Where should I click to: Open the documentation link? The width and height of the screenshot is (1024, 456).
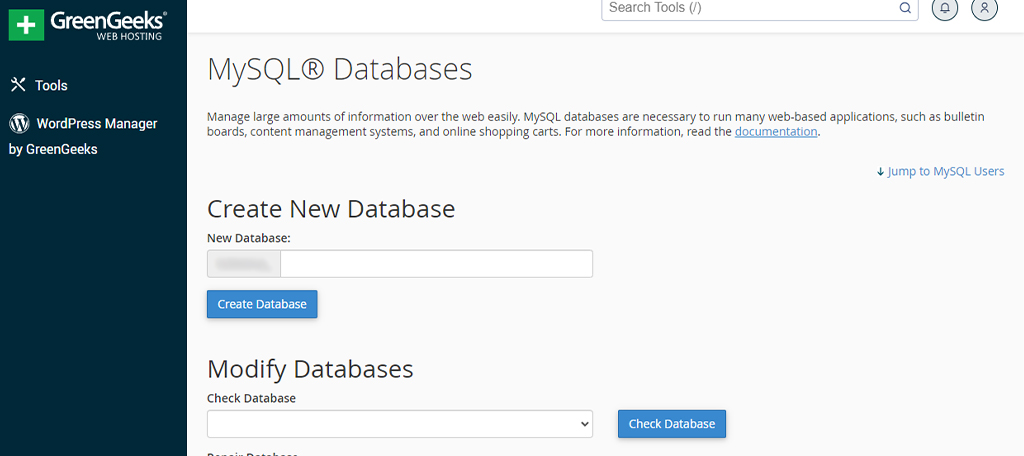click(x=776, y=131)
